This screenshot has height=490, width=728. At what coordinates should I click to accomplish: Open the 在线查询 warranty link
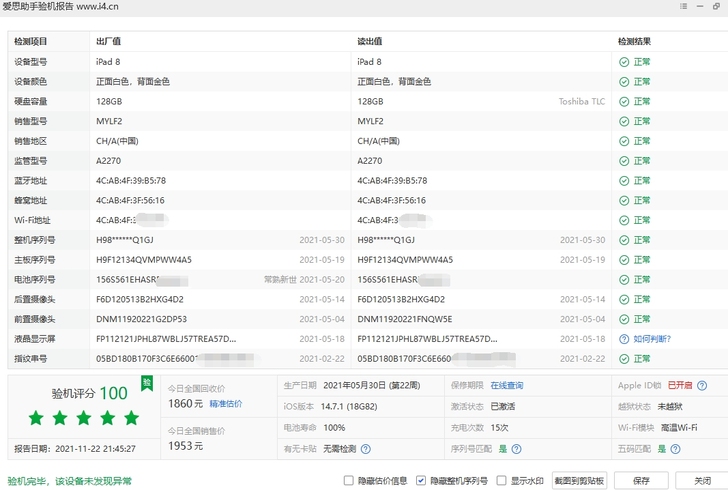click(x=507, y=385)
